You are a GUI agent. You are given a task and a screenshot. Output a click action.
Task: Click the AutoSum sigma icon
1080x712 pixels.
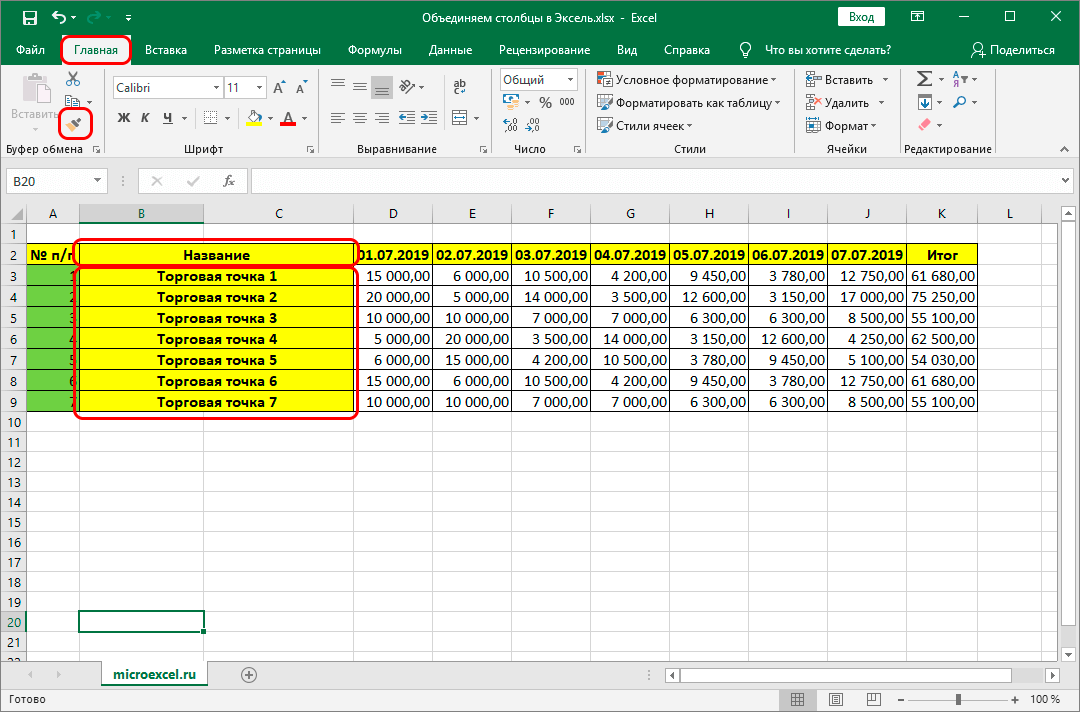click(x=924, y=78)
